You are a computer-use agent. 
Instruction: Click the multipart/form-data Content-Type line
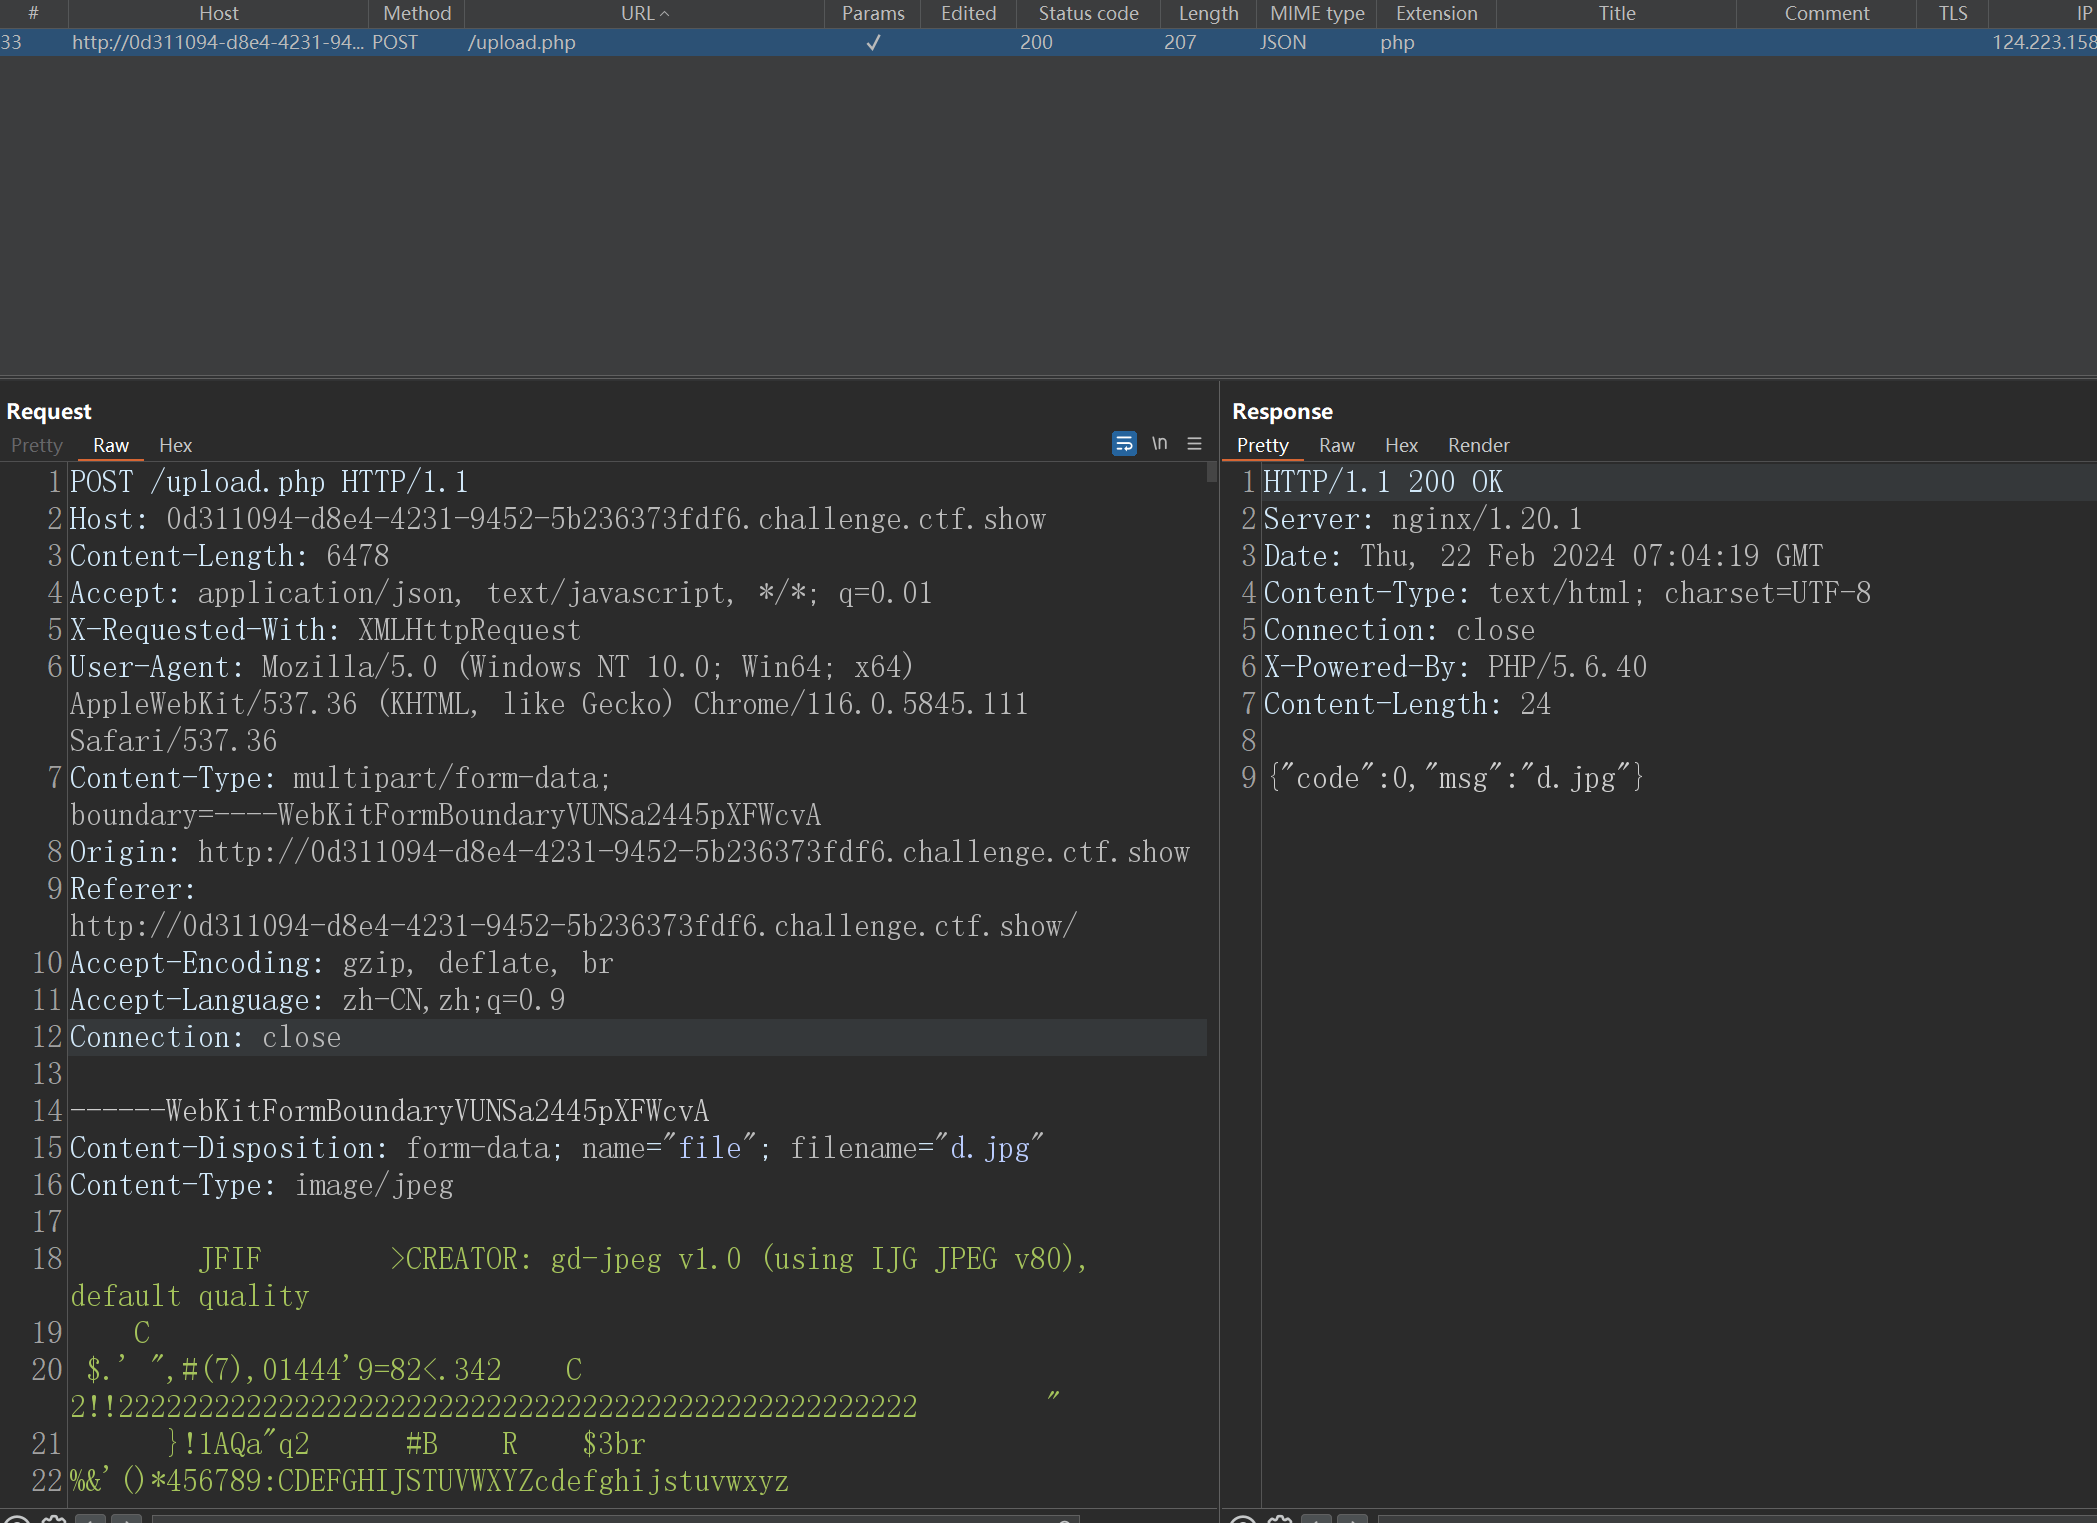tap(445, 796)
